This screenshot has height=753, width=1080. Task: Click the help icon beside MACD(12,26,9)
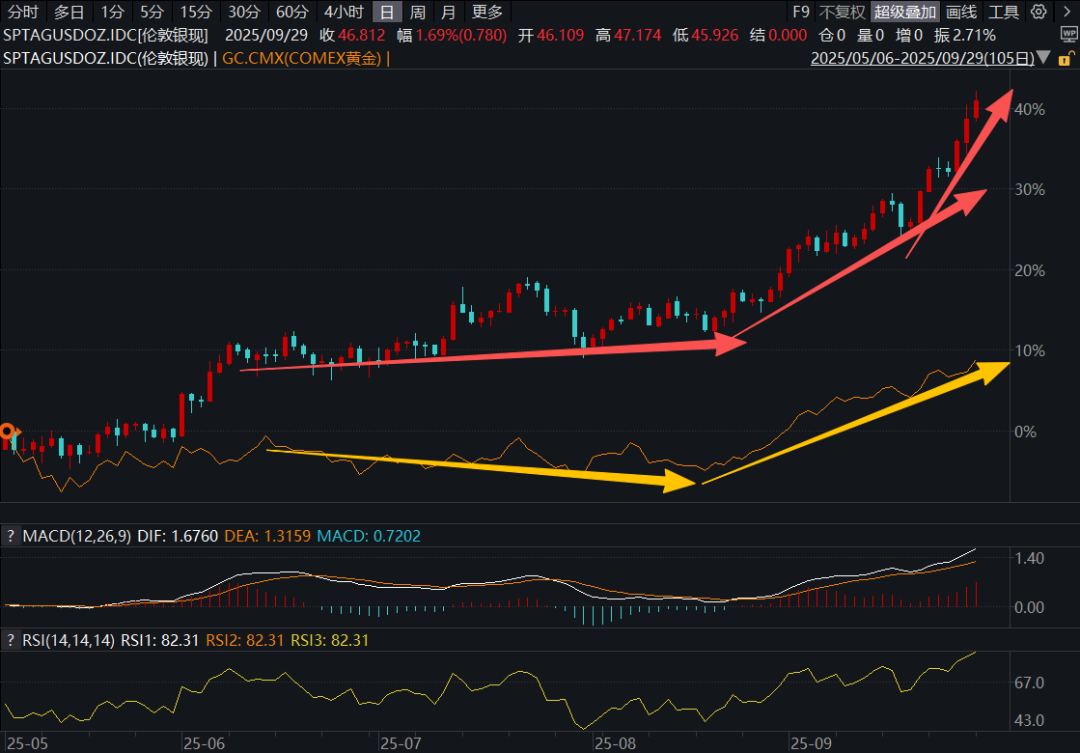(10, 536)
